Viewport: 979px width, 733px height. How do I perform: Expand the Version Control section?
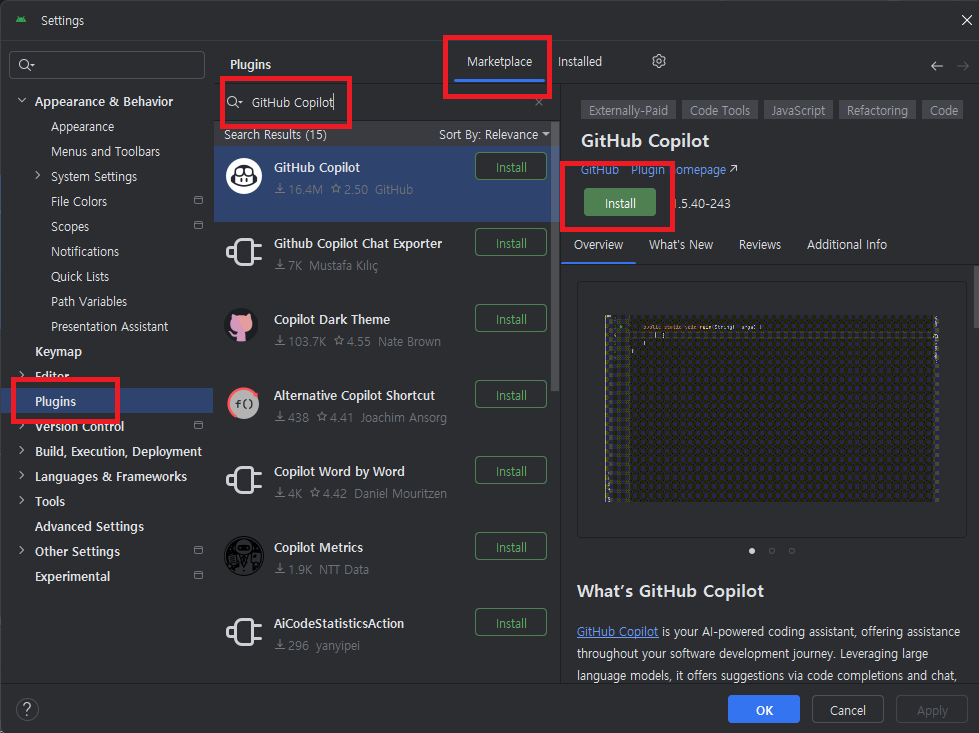point(22,426)
